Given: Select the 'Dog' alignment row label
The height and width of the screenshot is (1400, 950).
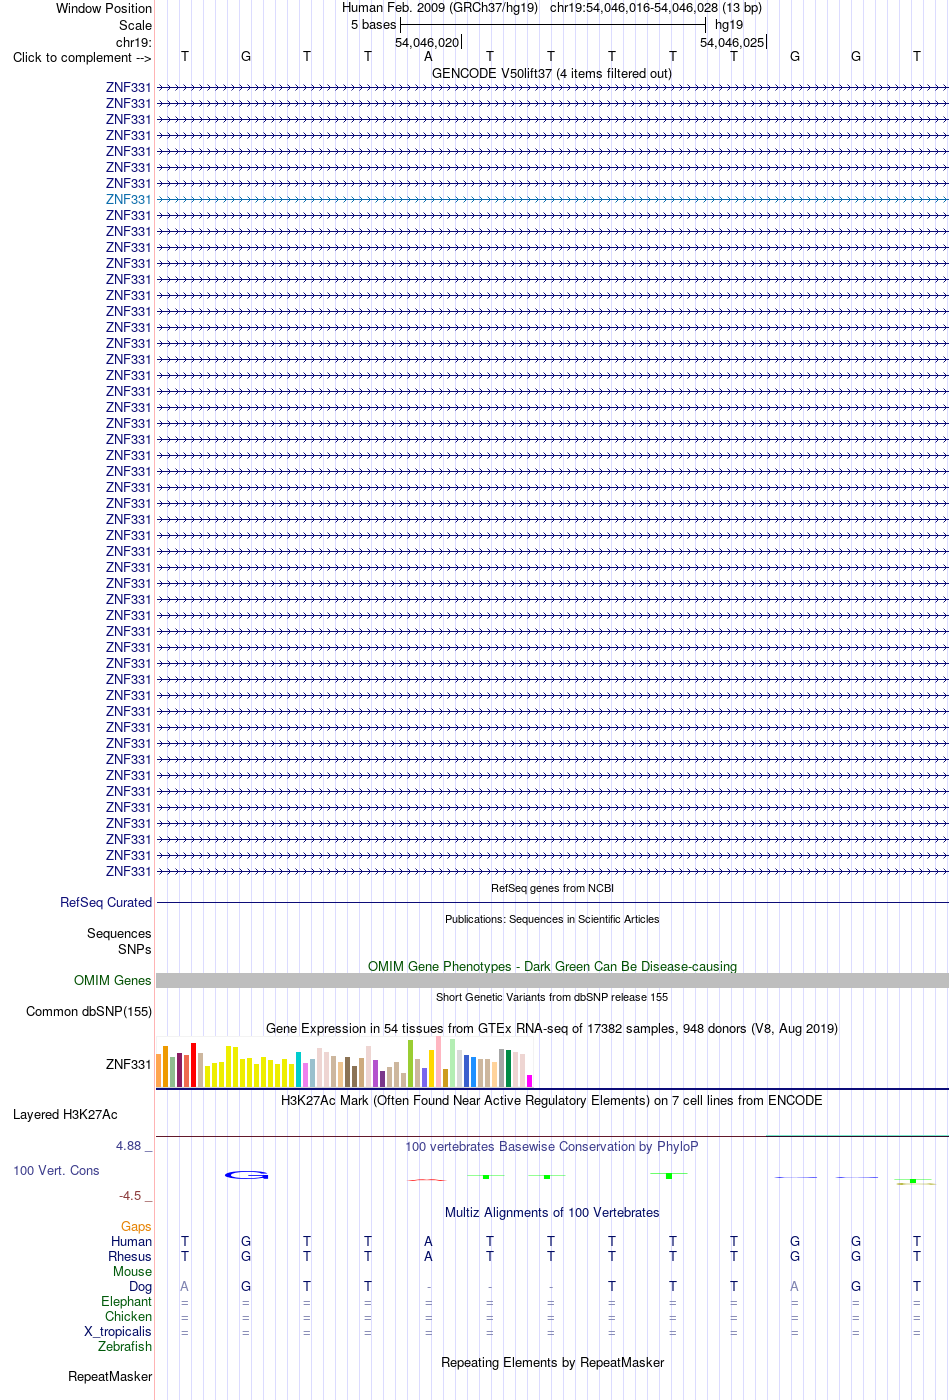Looking at the screenshot, I should click(x=140, y=1286).
